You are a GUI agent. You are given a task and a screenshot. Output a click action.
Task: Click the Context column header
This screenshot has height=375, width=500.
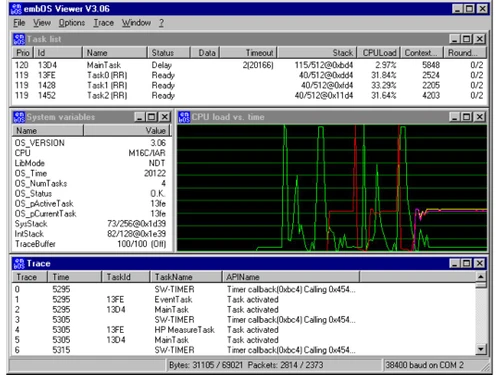tap(422, 53)
